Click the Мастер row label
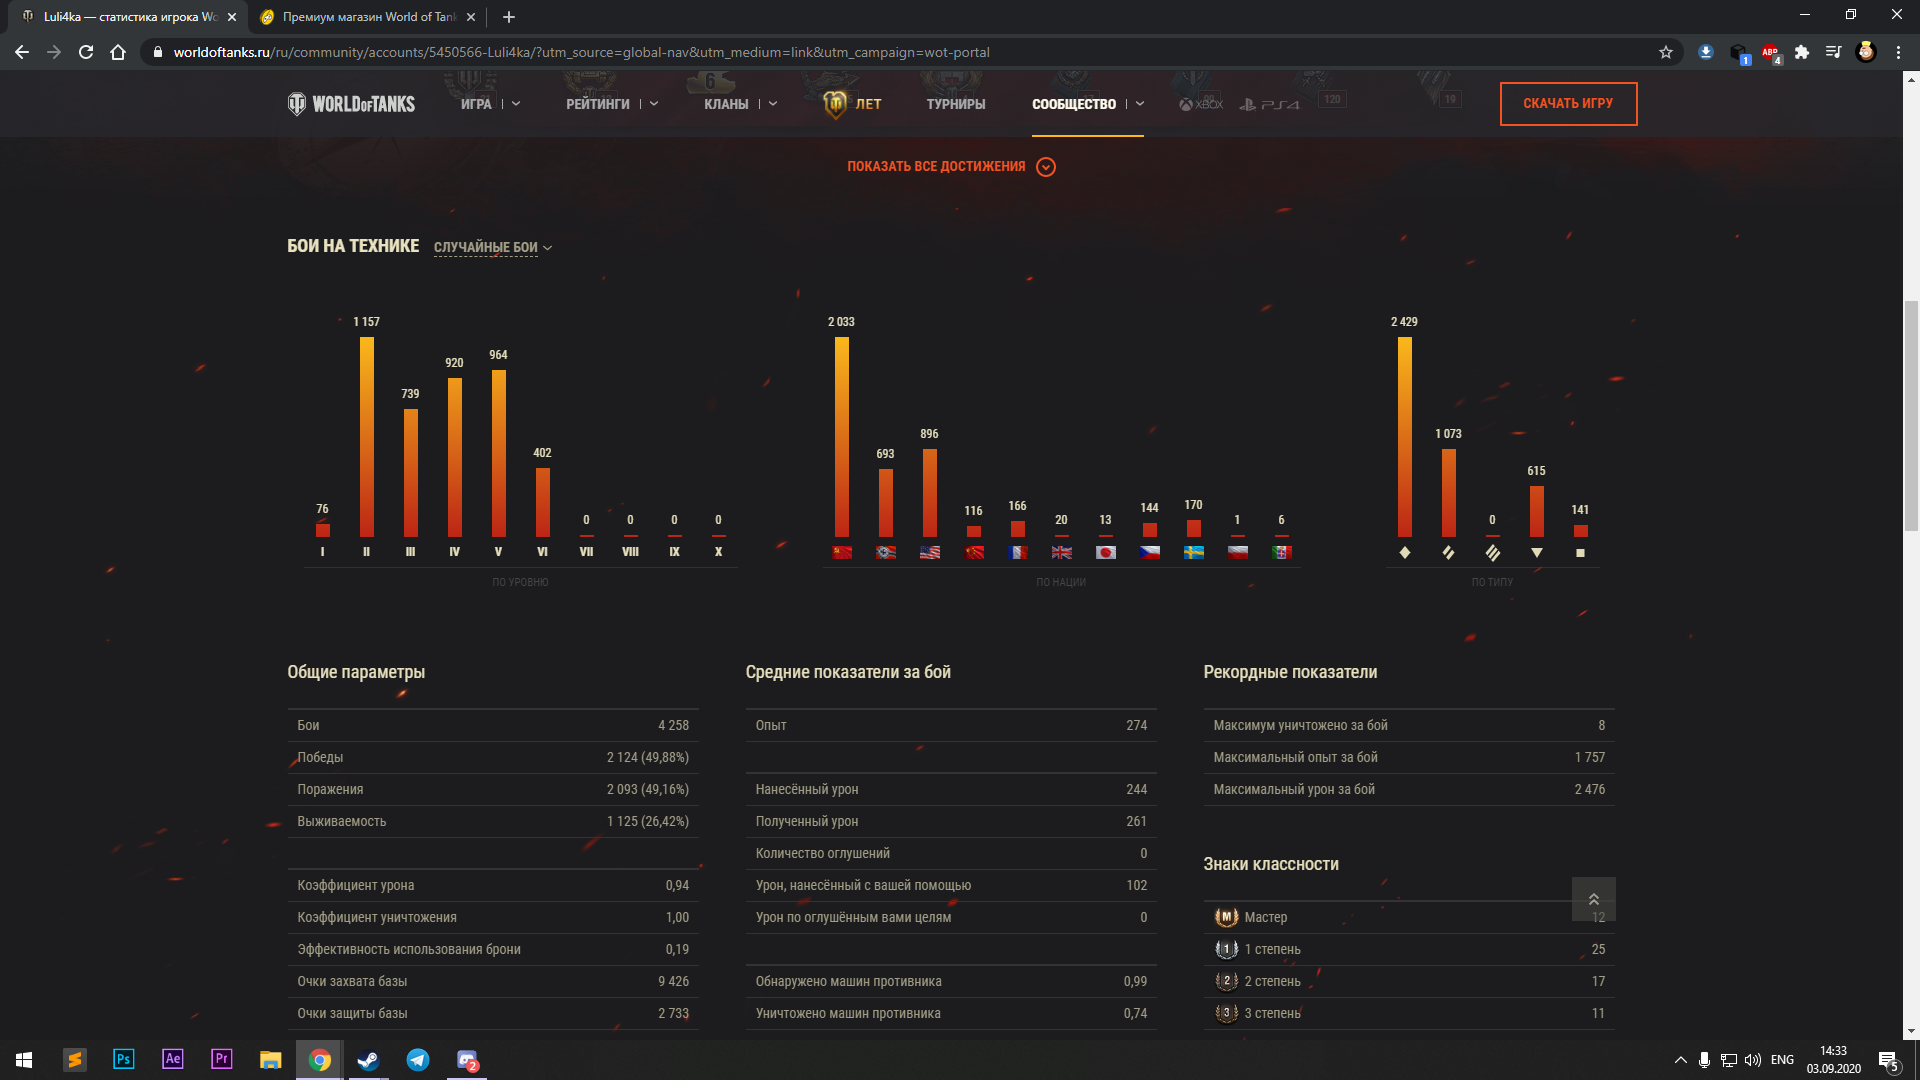The width and height of the screenshot is (1920, 1080). [1266, 917]
